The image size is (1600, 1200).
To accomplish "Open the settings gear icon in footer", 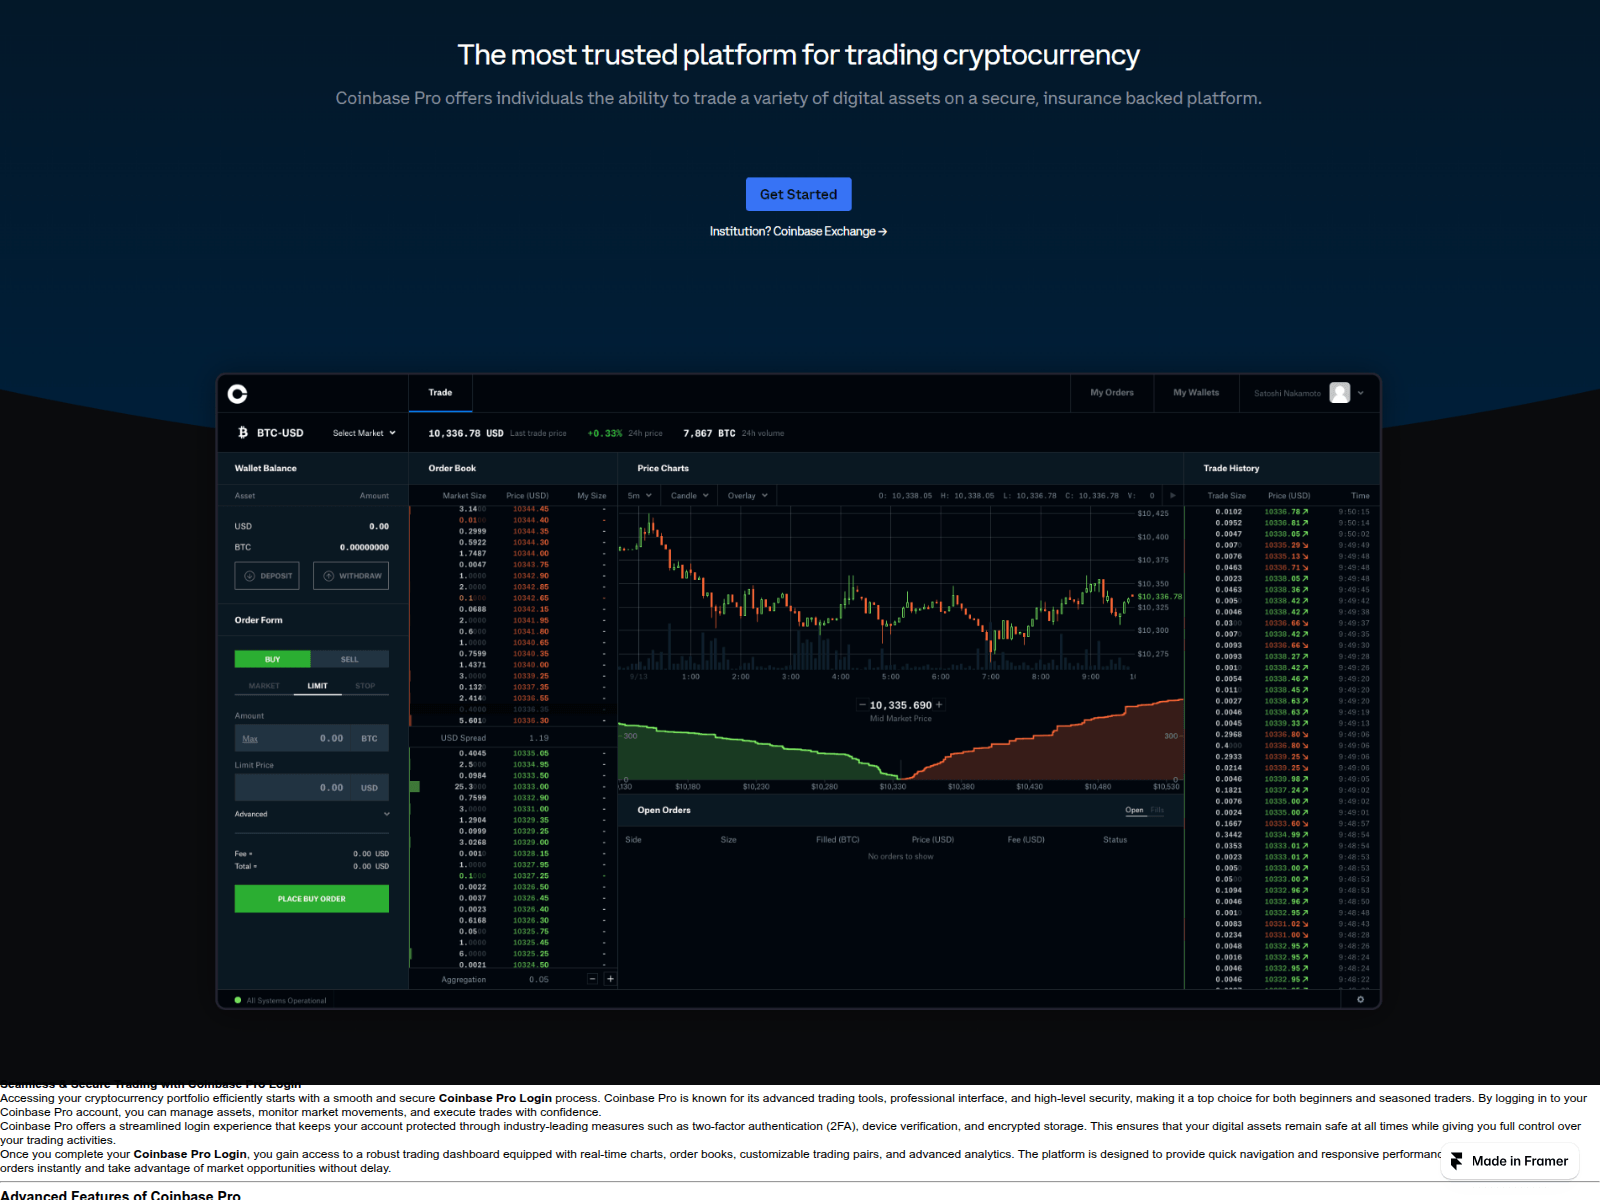I will click(1360, 999).
